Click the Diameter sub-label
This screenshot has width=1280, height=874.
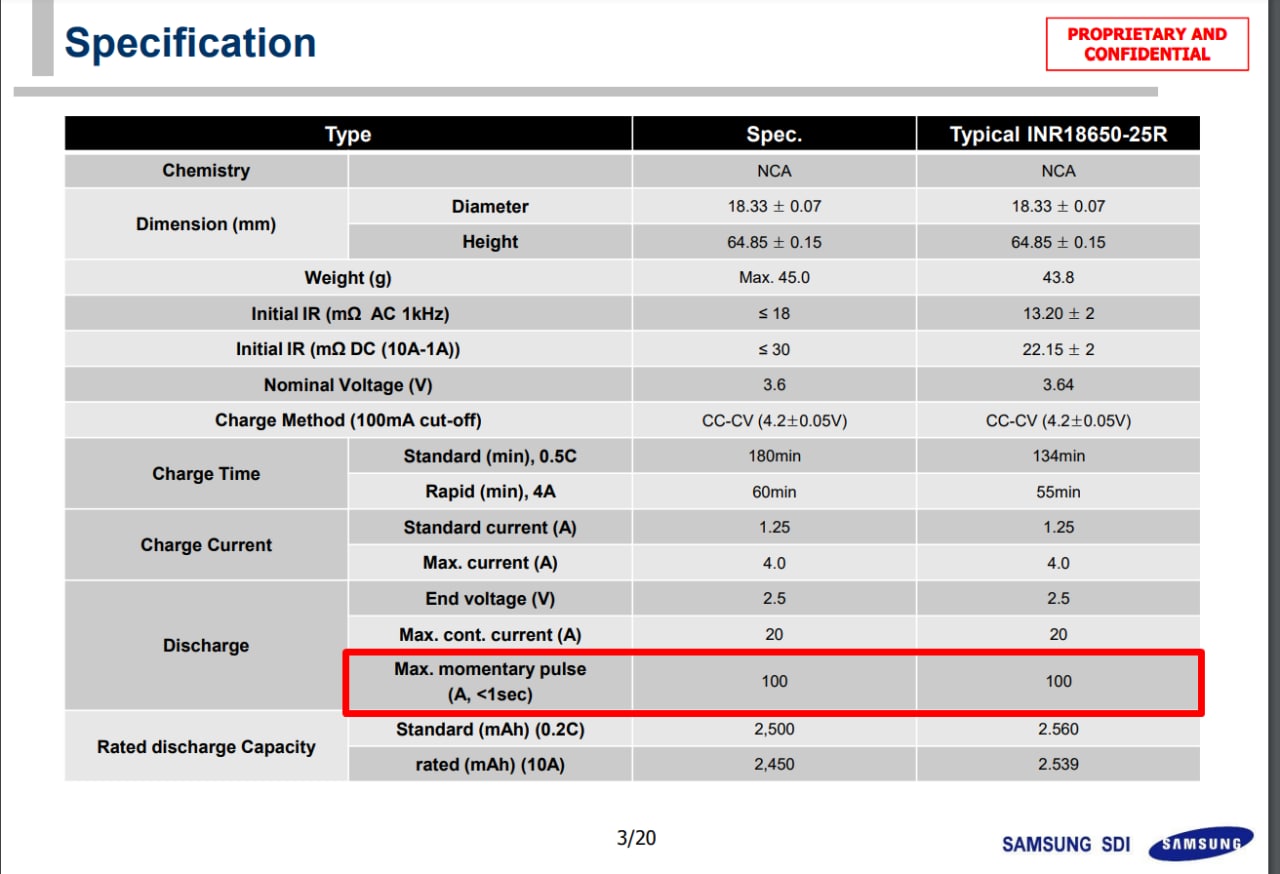click(490, 206)
